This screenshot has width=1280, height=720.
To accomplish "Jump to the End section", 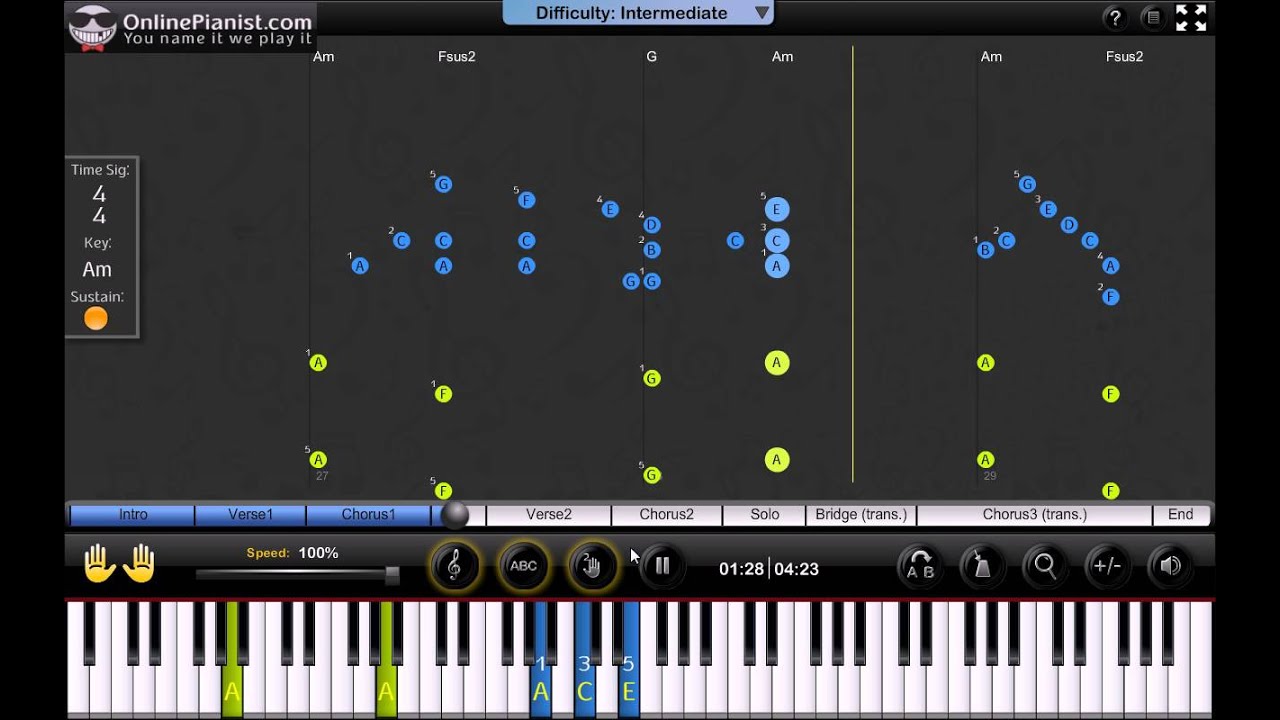I will coord(1181,514).
